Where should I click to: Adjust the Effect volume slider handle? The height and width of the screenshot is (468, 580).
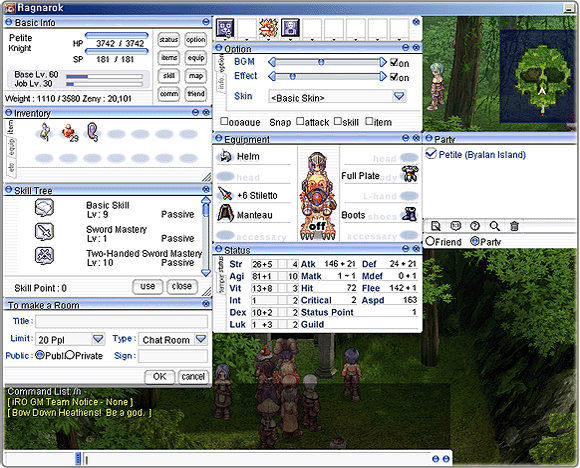293,77
